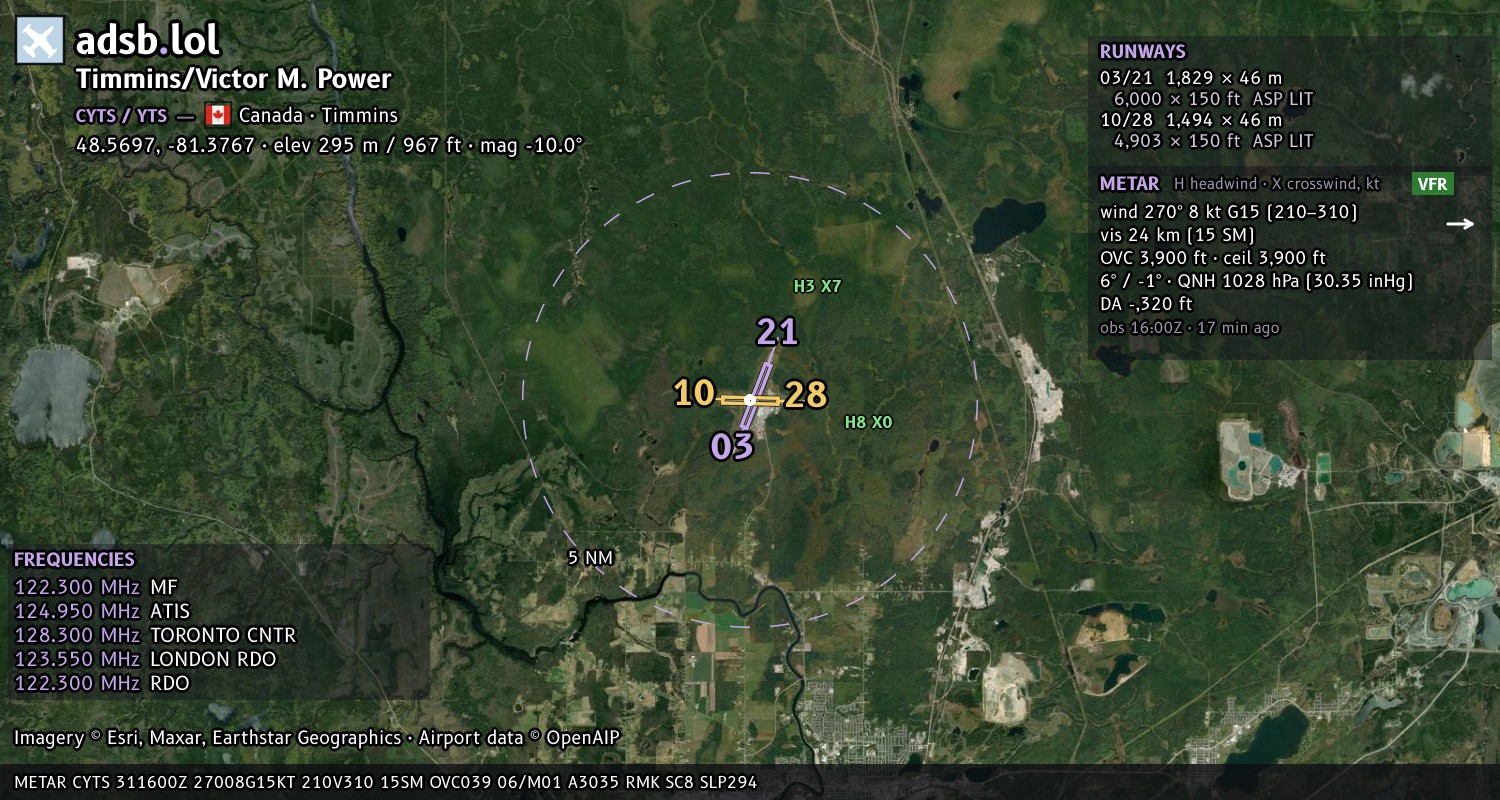Click the H8 X0 wind component label
1500x800 pixels.
pyautogui.click(x=868, y=422)
